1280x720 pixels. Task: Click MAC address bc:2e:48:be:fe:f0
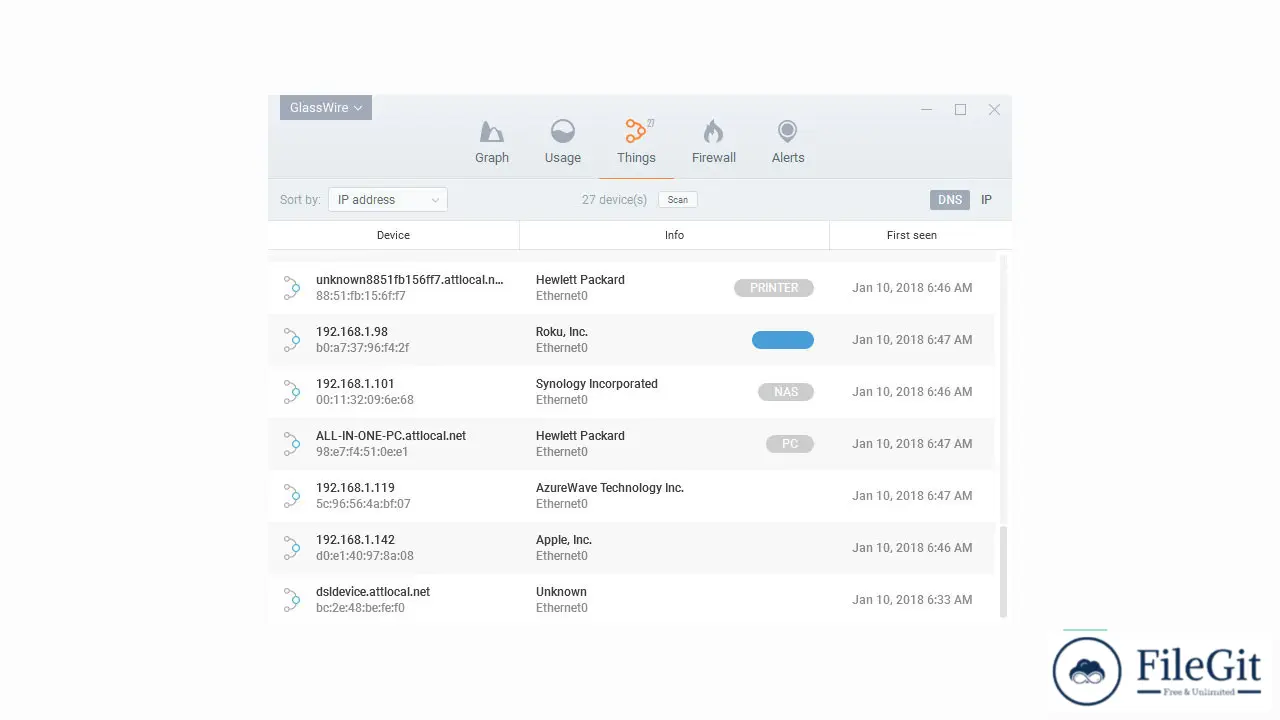360,608
